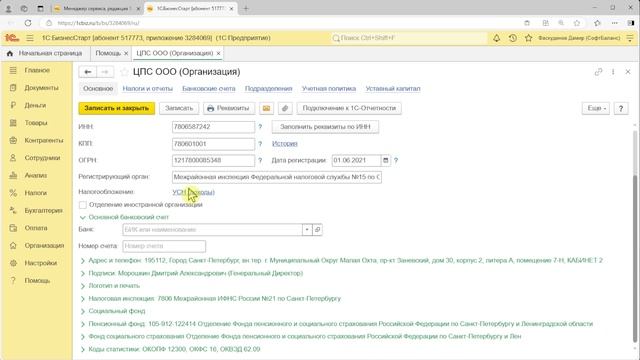Open browser favorites star in address bar
Viewport: 640px width, 360px height.
pyautogui.click(x=577, y=23)
